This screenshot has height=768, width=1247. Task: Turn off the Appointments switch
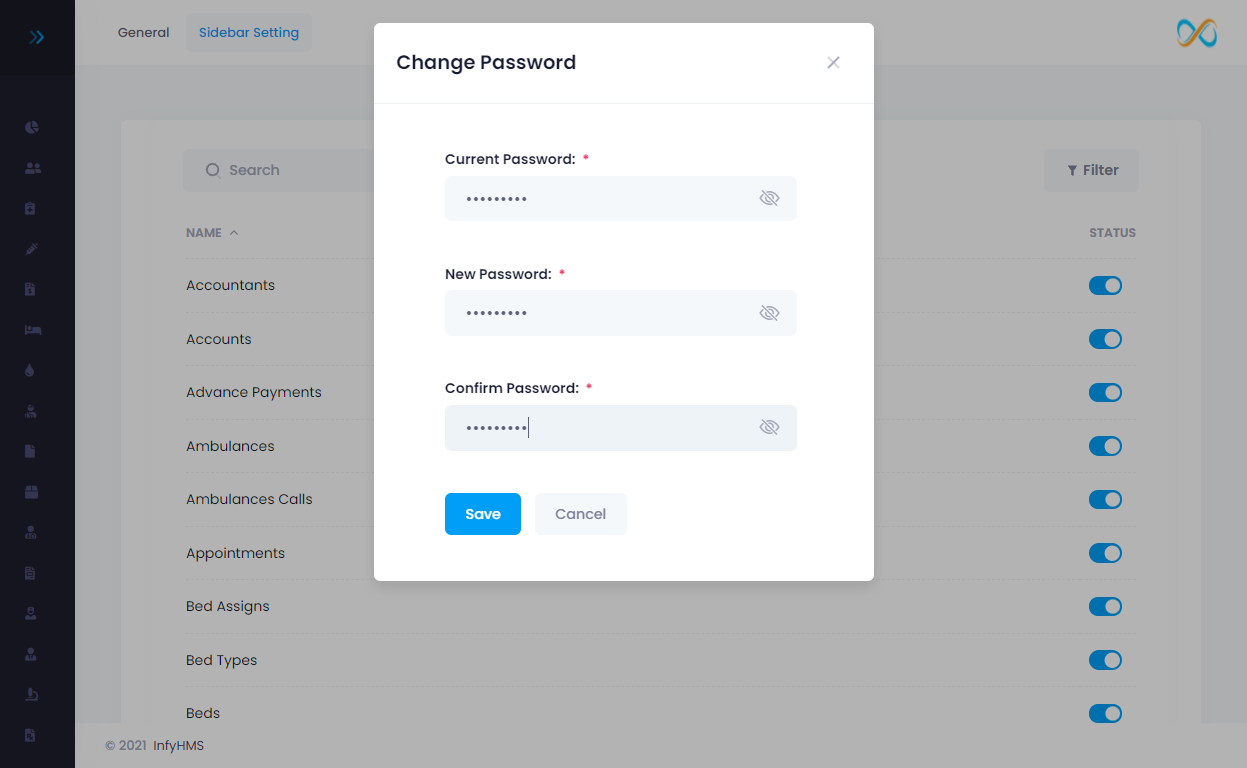1105,553
